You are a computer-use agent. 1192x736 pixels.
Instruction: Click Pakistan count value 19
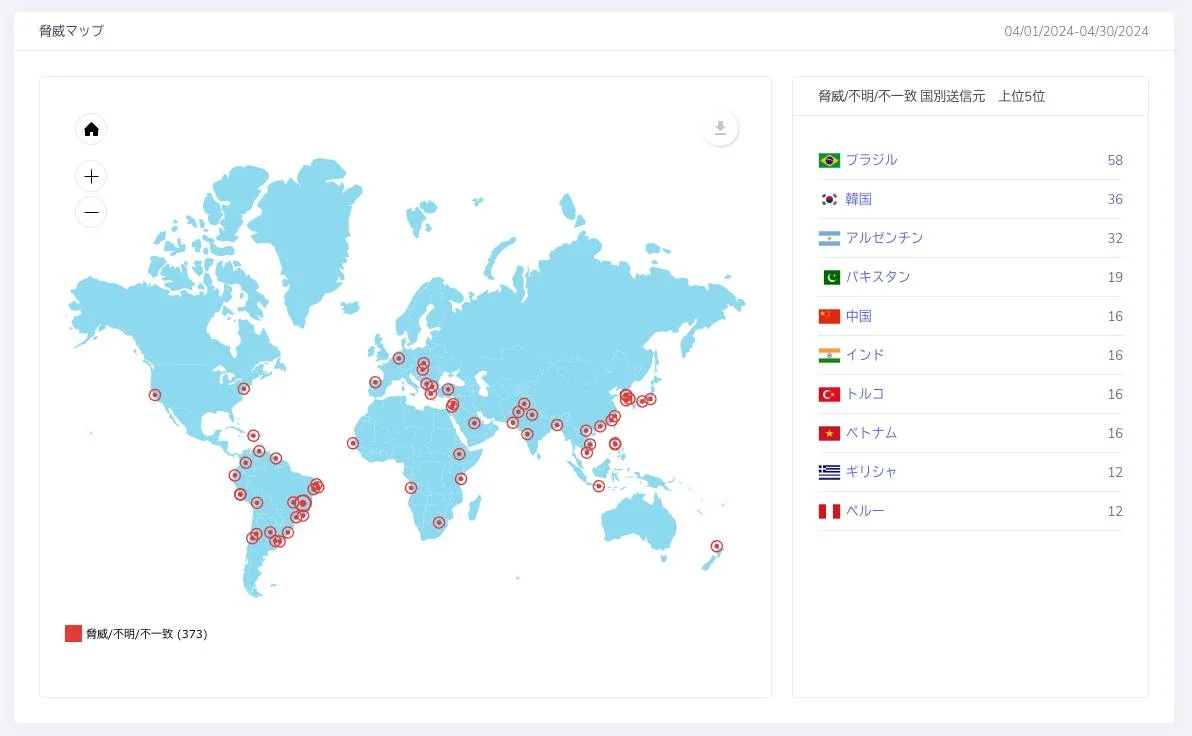click(1114, 278)
